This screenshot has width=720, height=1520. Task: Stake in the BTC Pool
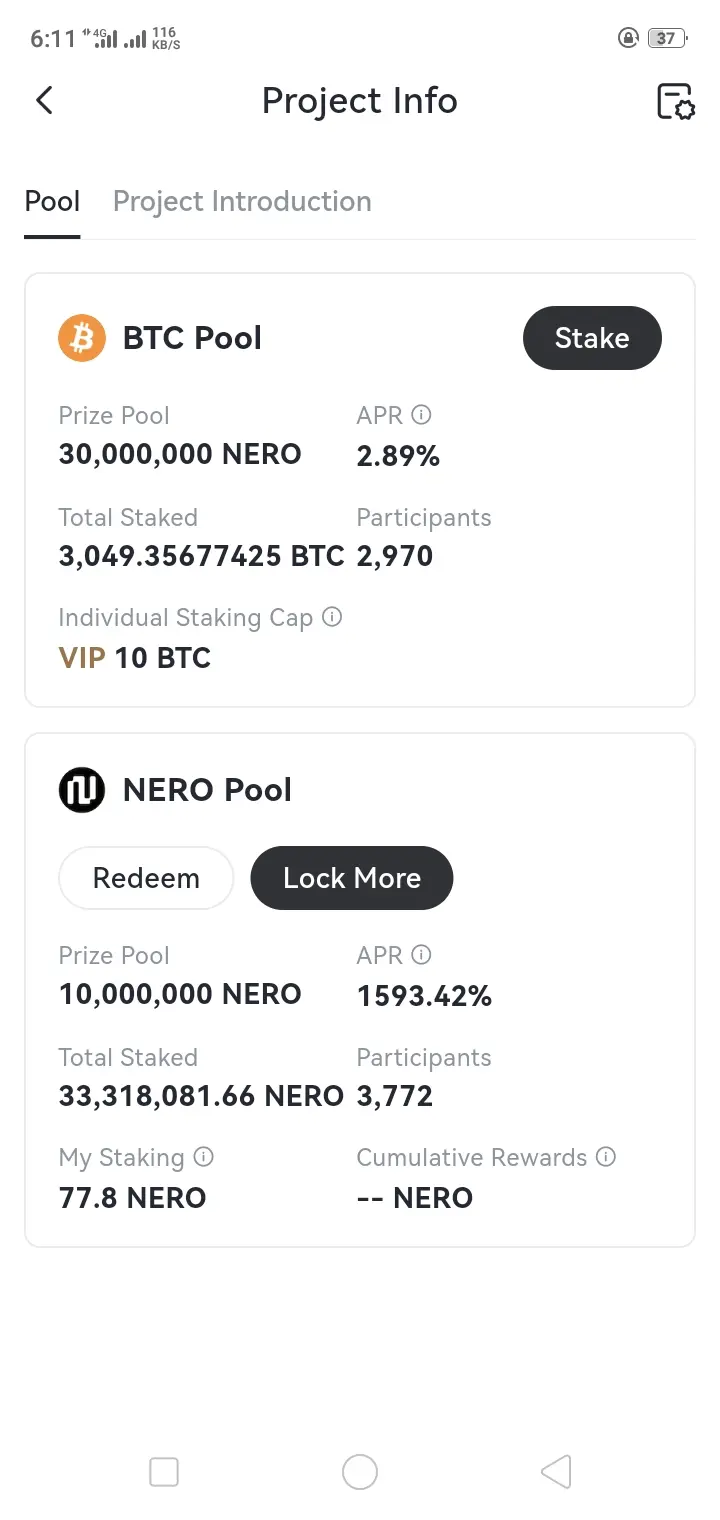tap(592, 338)
